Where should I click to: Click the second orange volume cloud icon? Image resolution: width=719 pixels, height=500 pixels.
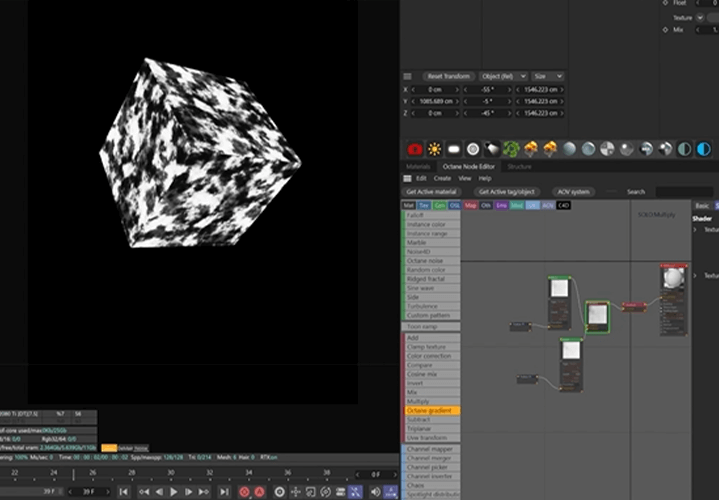[x=550, y=149]
